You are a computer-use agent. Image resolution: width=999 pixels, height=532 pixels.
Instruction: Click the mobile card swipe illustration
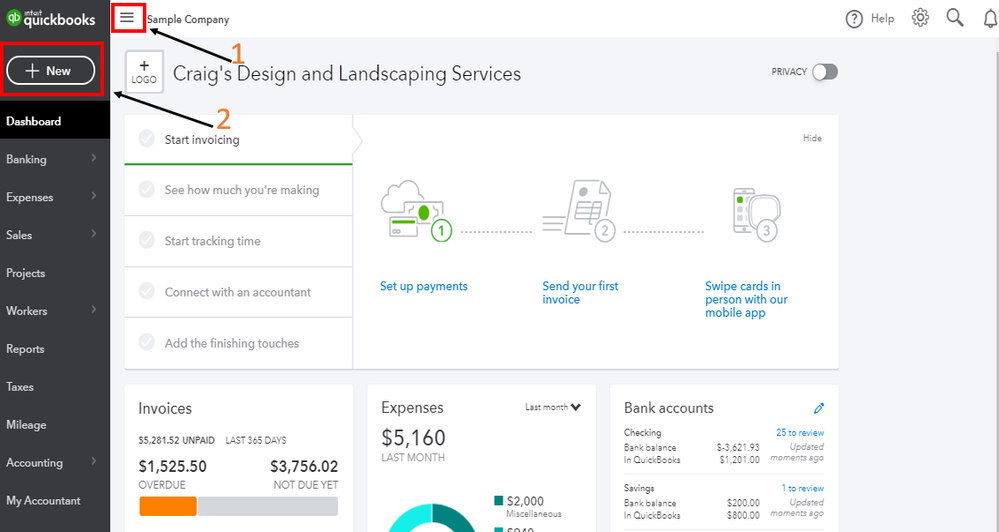coord(756,214)
